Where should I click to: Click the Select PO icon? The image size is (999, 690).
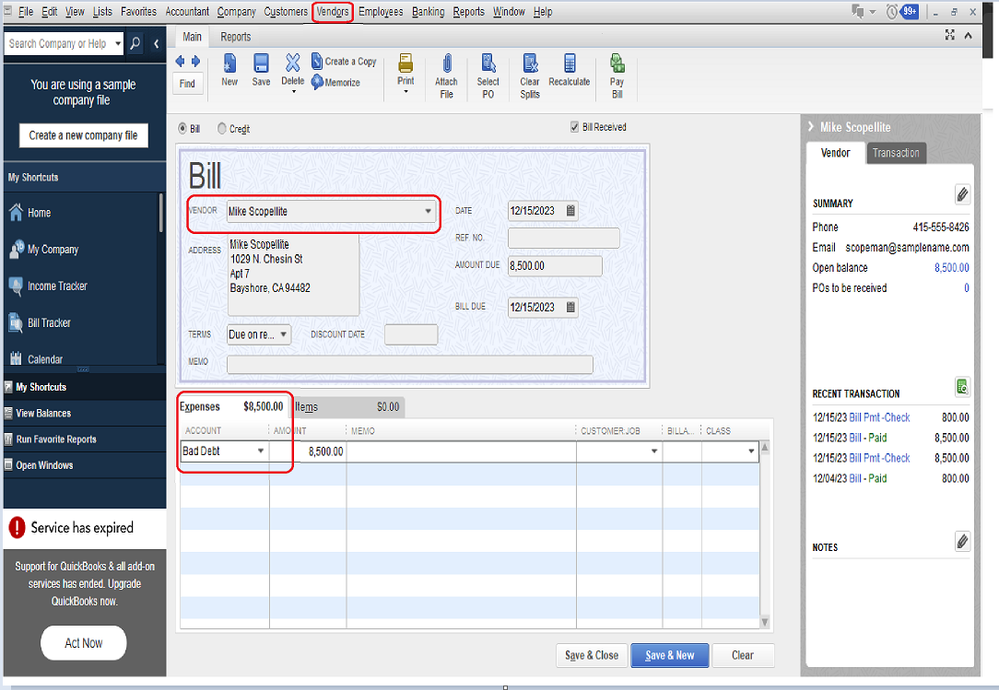[x=488, y=63]
